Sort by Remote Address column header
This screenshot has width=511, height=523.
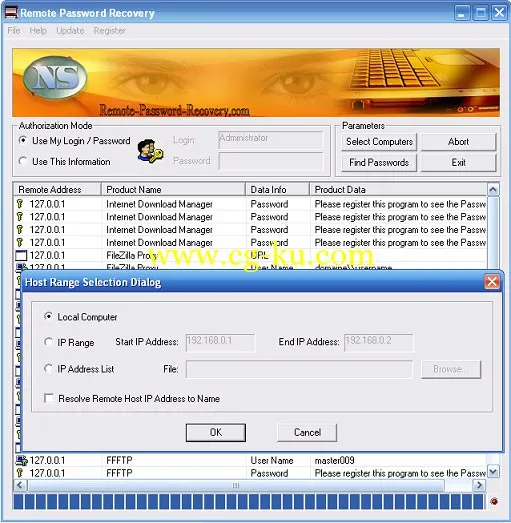click(57, 189)
